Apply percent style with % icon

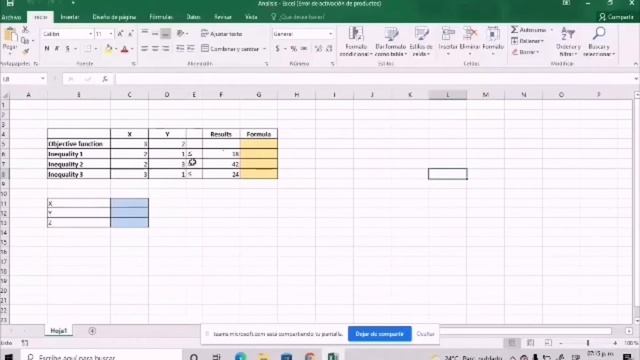coord(293,49)
